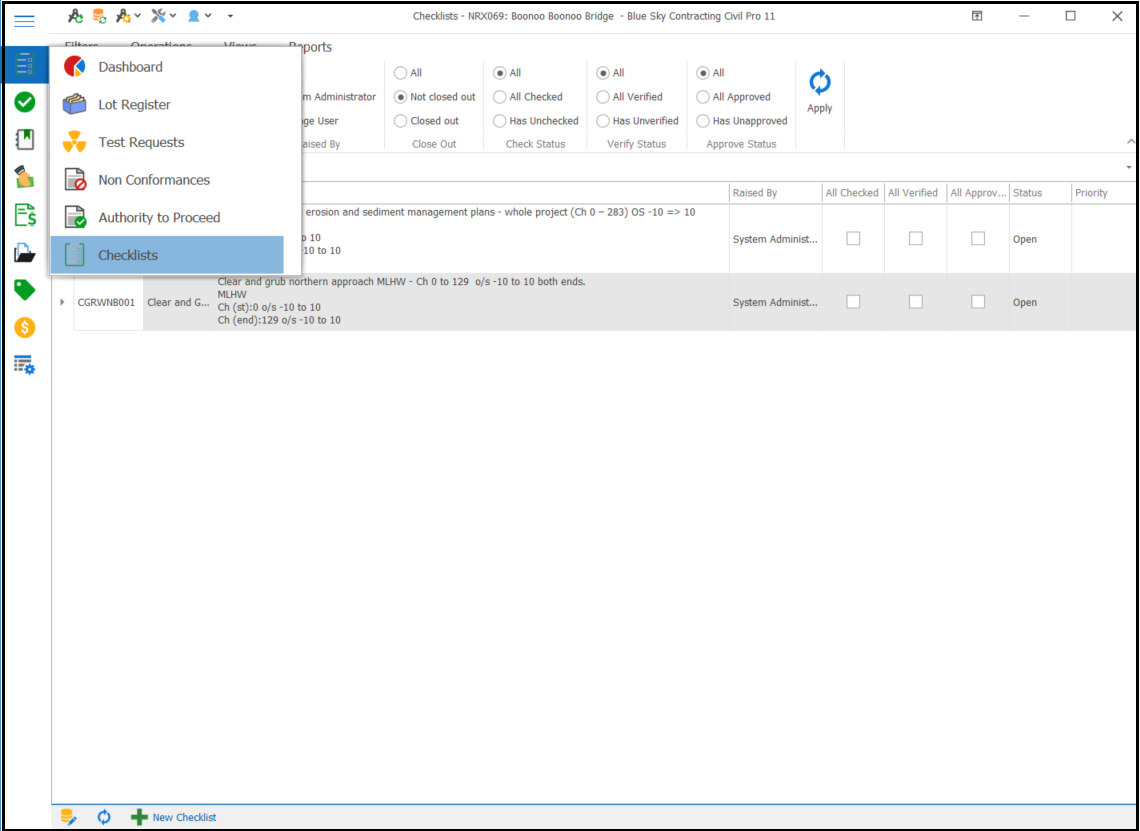The width and height of the screenshot is (1140, 831).
Task: Open the hamburger menu at top left
Action: pos(25,20)
